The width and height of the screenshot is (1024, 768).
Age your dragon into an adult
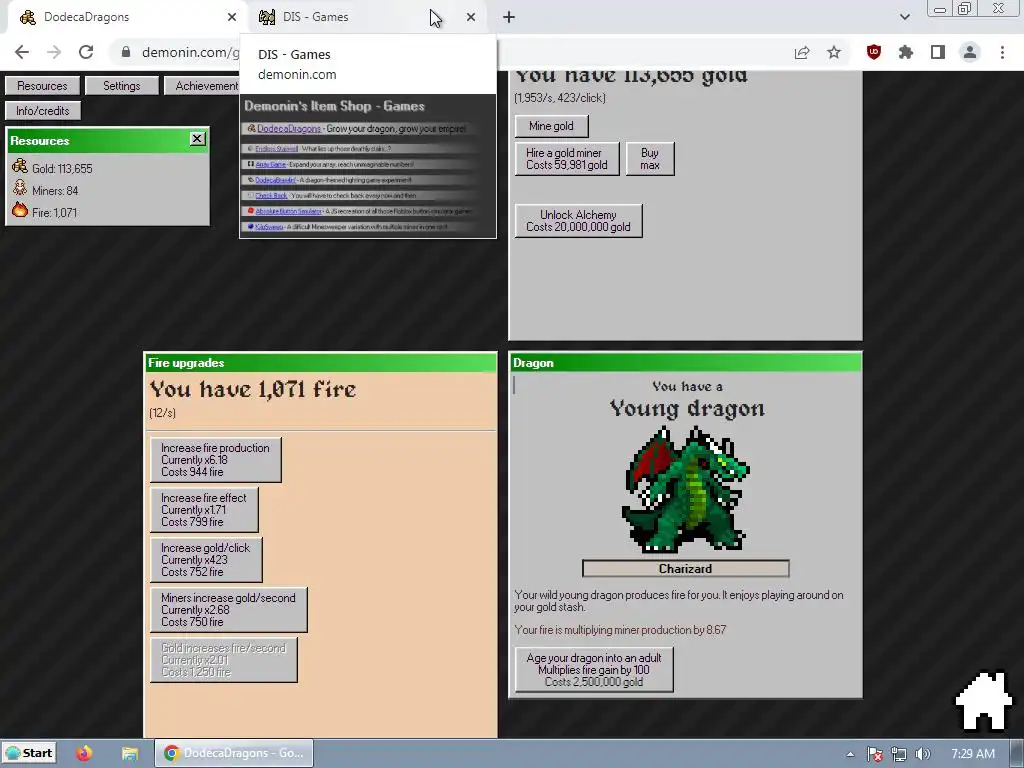click(x=594, y=669)
